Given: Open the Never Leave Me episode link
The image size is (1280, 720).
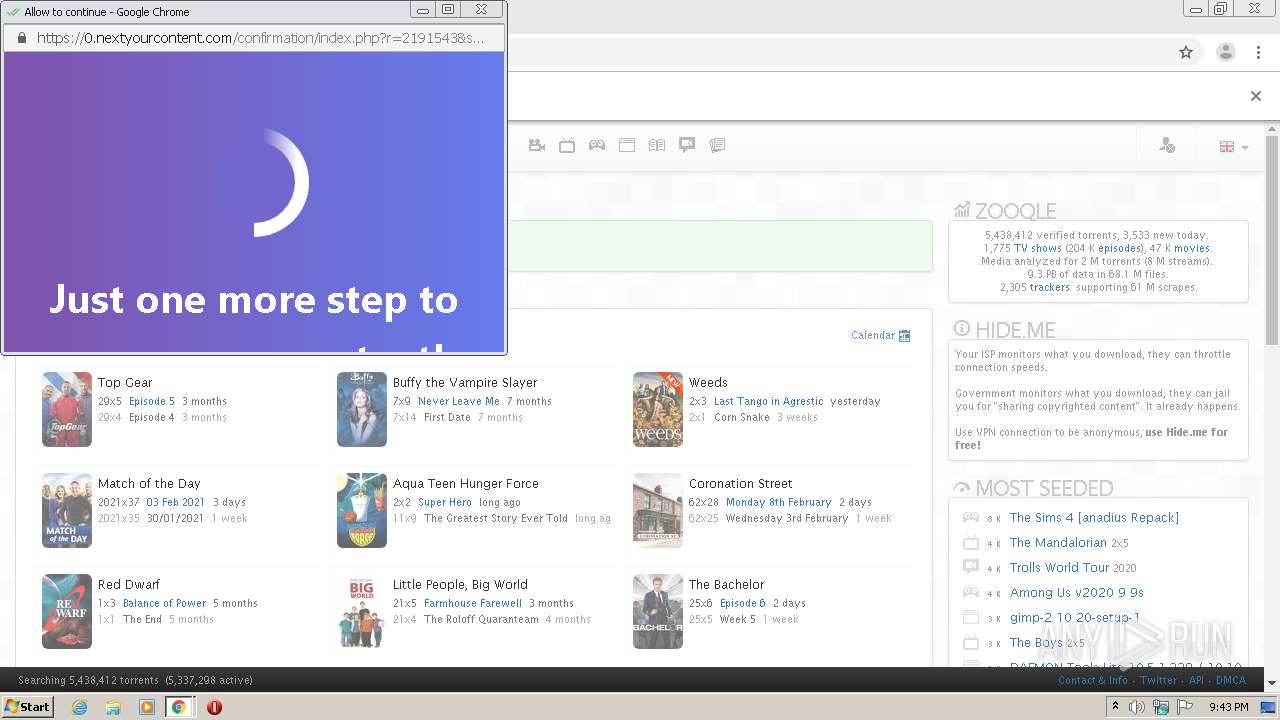Looking at the screenshot, I should coord(459,401).
